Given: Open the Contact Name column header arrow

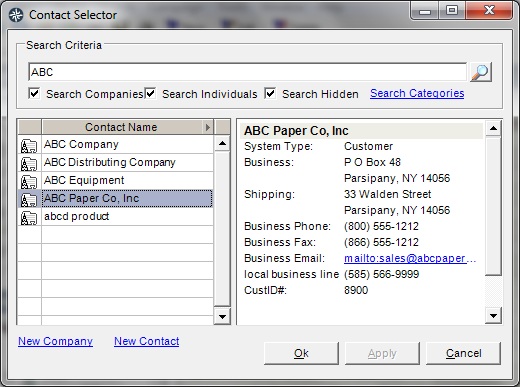Looking at the screenshot, I should (208, 127).
